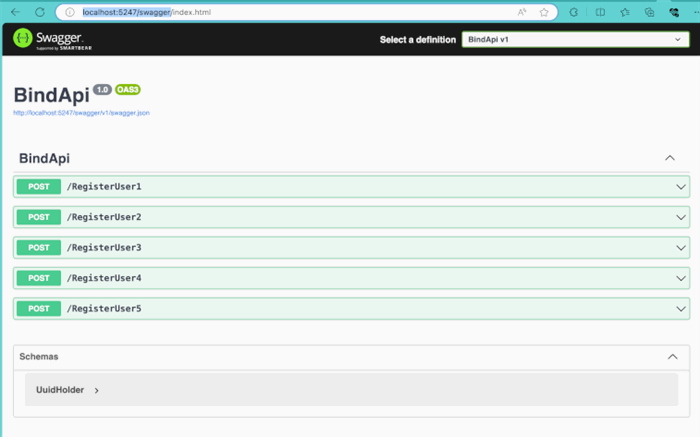Image resolution: width=700 pixels, height=437 pixels.
Task: Click the UuidHolder schema name
Action: (x=60, y=390)
